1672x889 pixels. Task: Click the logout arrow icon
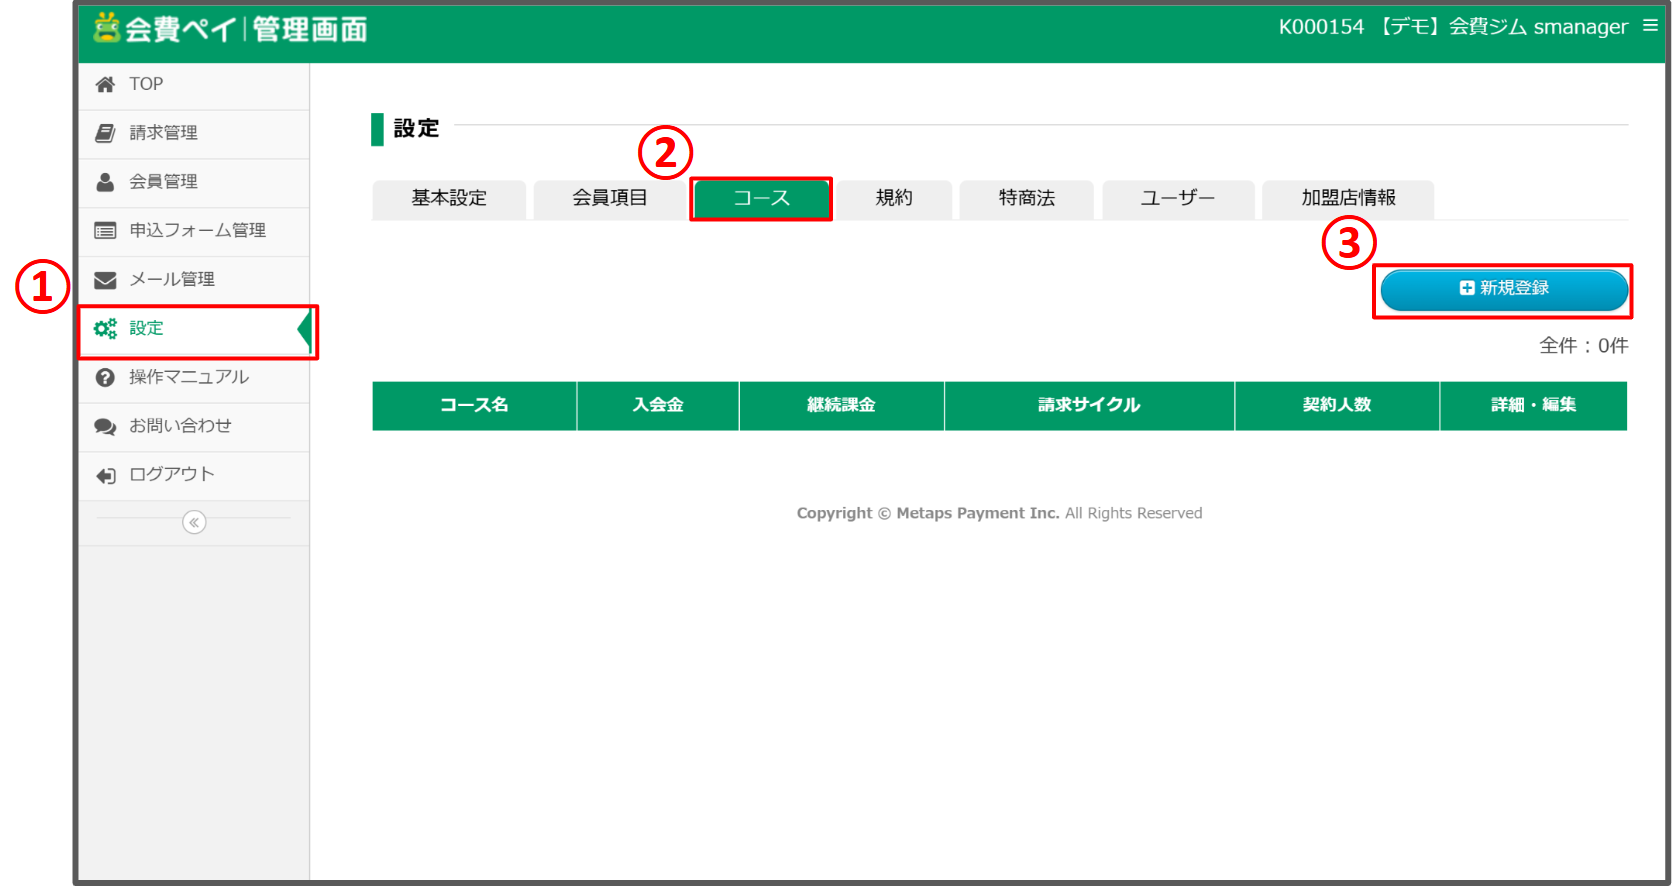pos(105,476)
